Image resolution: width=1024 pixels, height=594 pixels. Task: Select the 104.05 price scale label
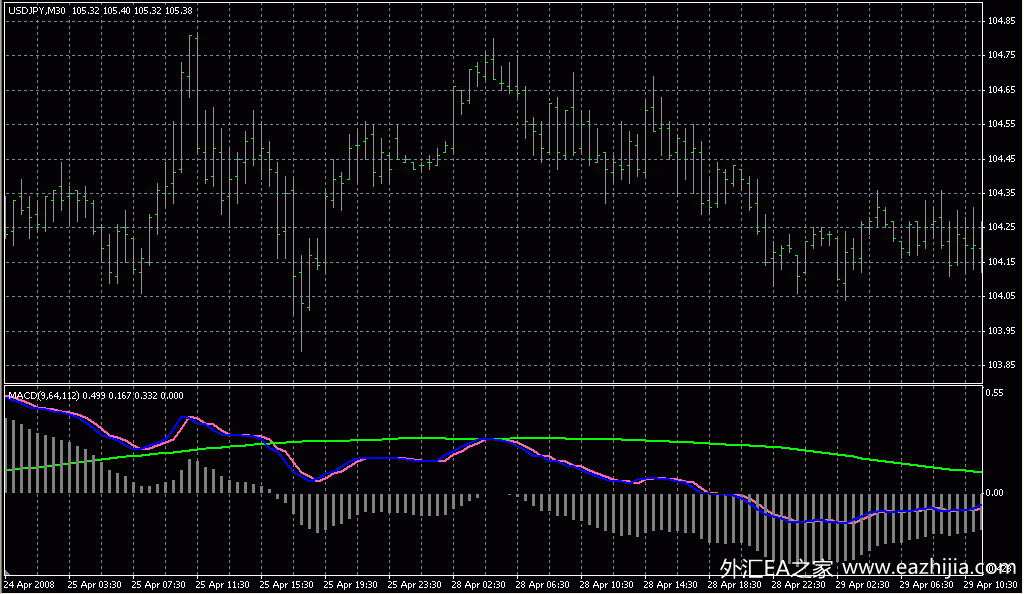tap(1001, 296)
